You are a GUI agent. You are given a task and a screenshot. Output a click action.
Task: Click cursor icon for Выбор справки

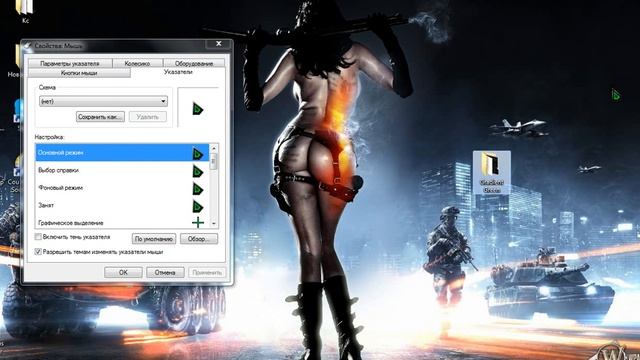click(x=198, y=171)
